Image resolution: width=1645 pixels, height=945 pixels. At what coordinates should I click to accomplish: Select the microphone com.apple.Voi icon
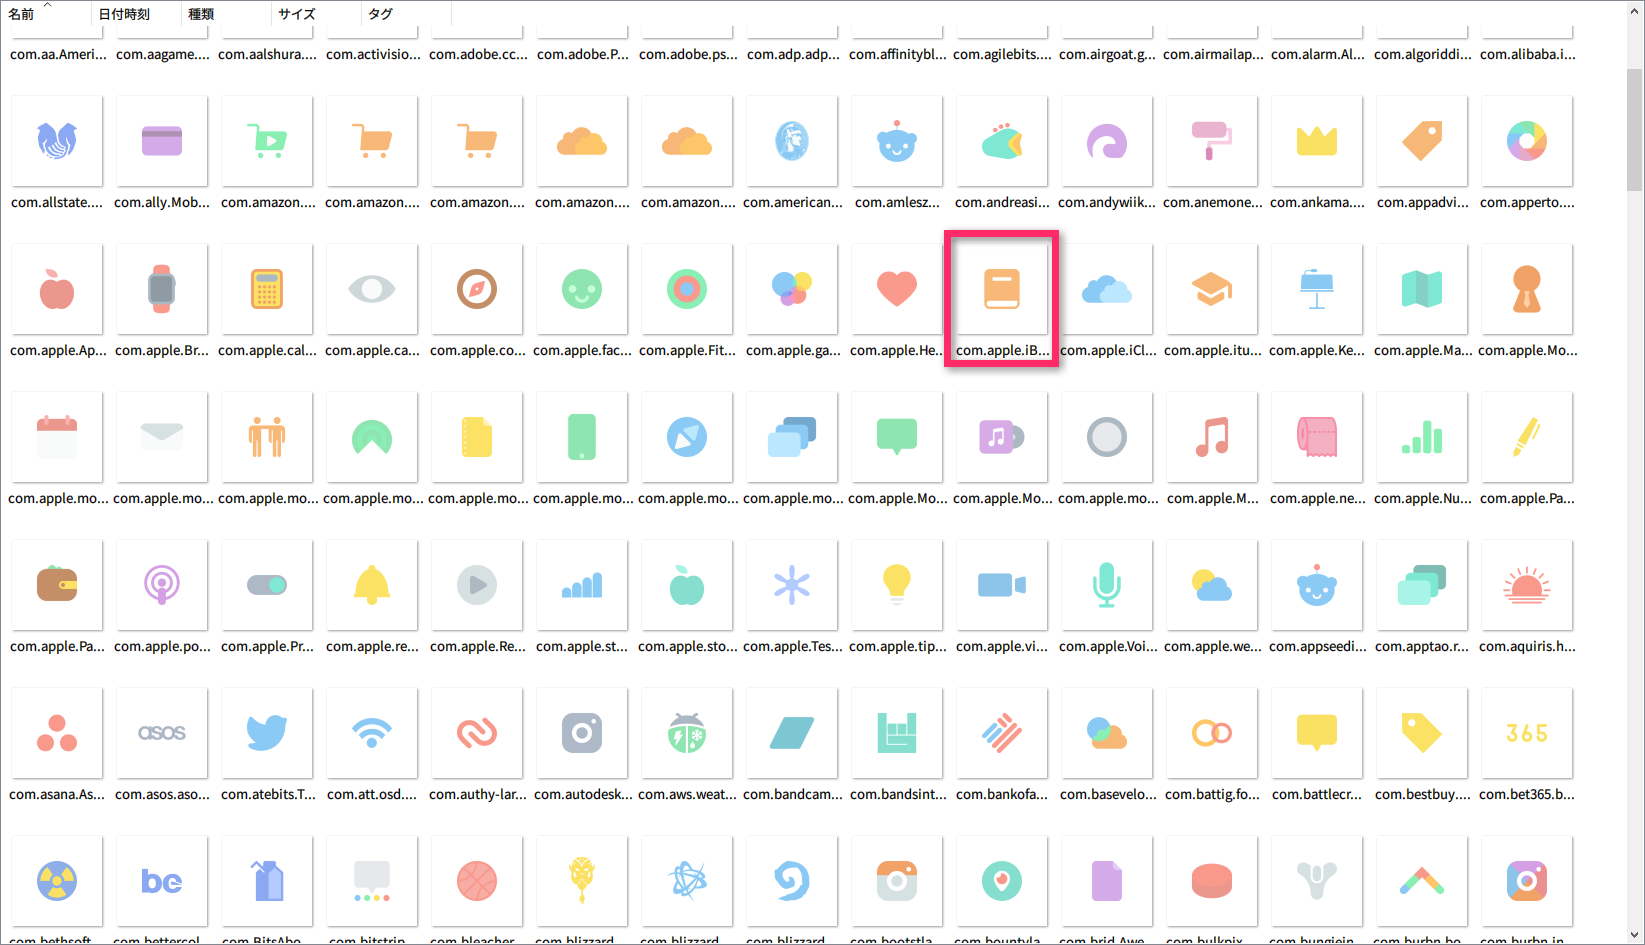(1107, 585)
